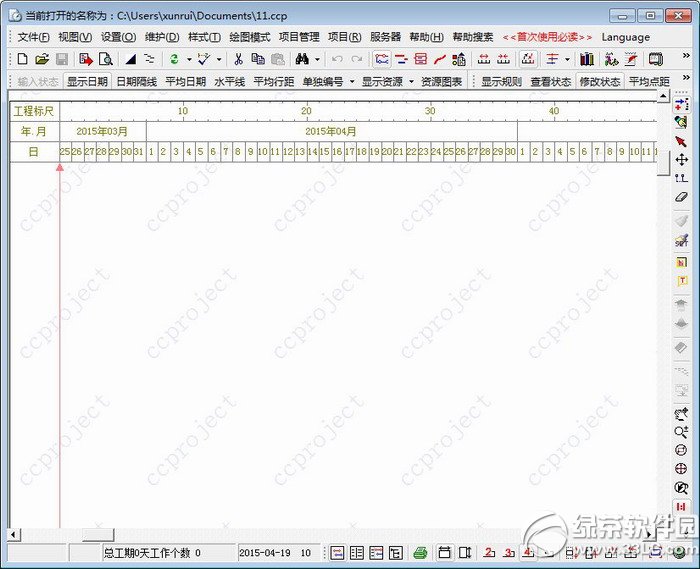Toggle 平均日期 option
Screen dimensions: 700x569
point(185,82)
